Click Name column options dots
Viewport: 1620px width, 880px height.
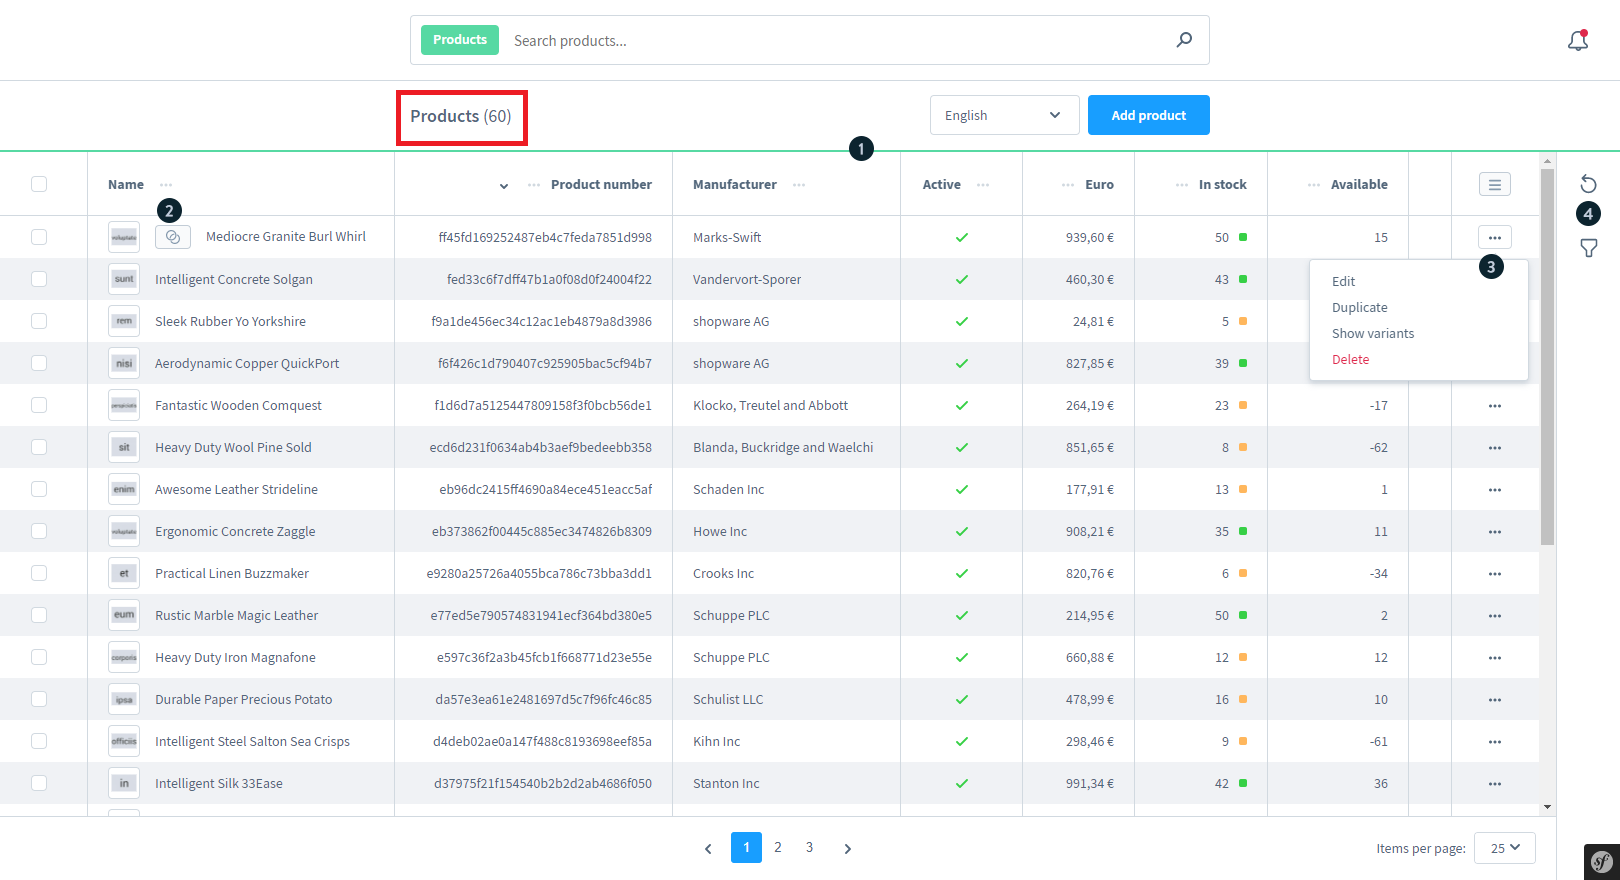(166, 185)
